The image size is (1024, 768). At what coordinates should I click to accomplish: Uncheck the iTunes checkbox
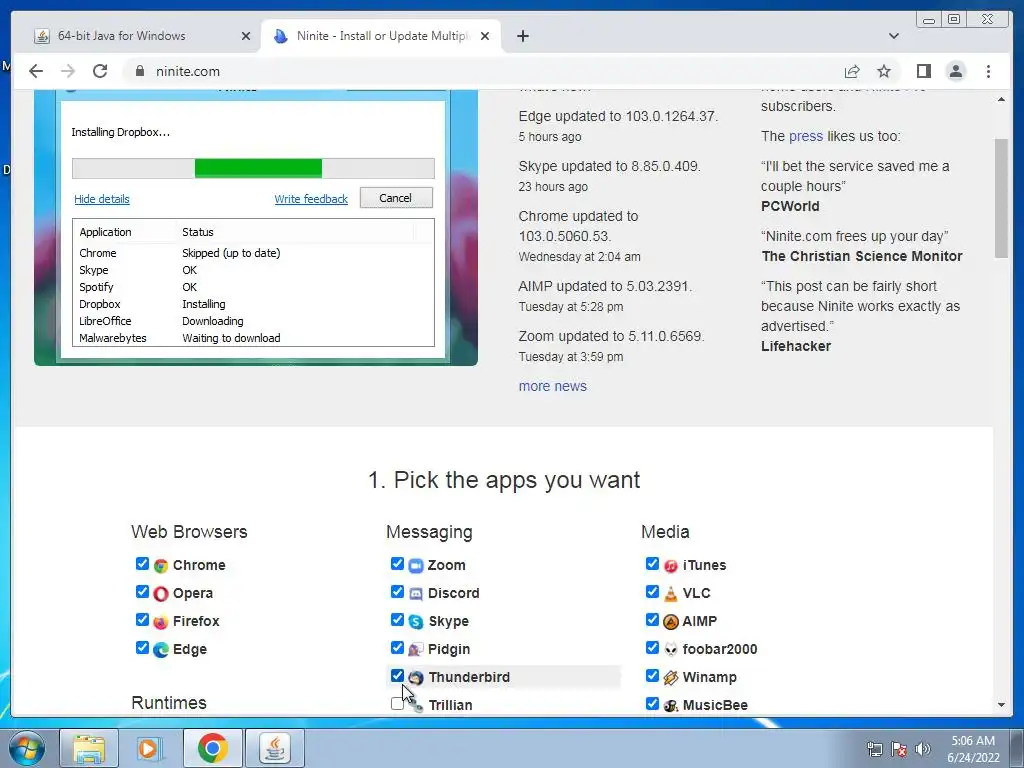[652, 564]
